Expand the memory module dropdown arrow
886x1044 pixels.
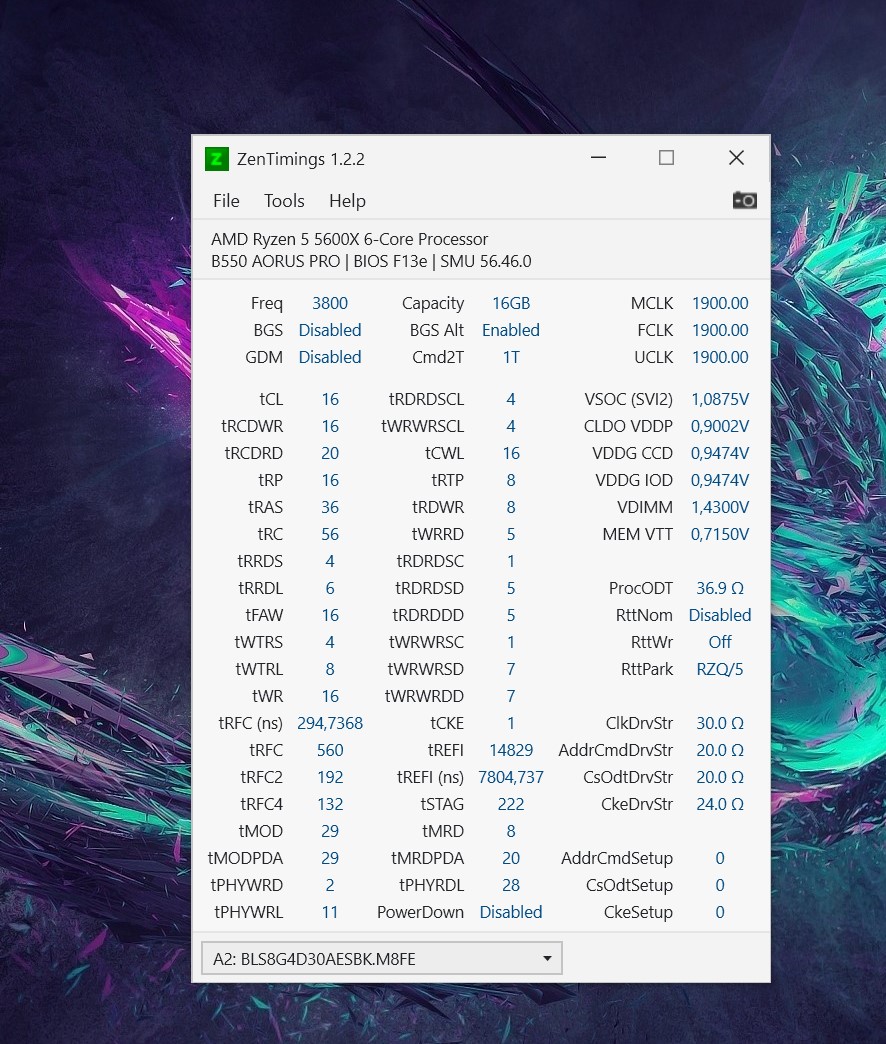[547, 958]
